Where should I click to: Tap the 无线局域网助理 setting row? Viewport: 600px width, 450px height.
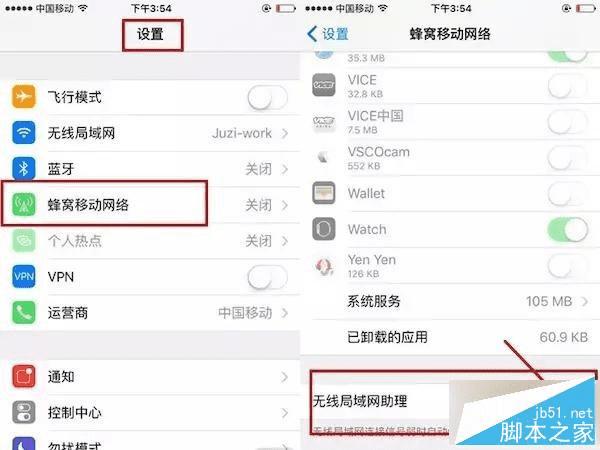click(450, 401)
